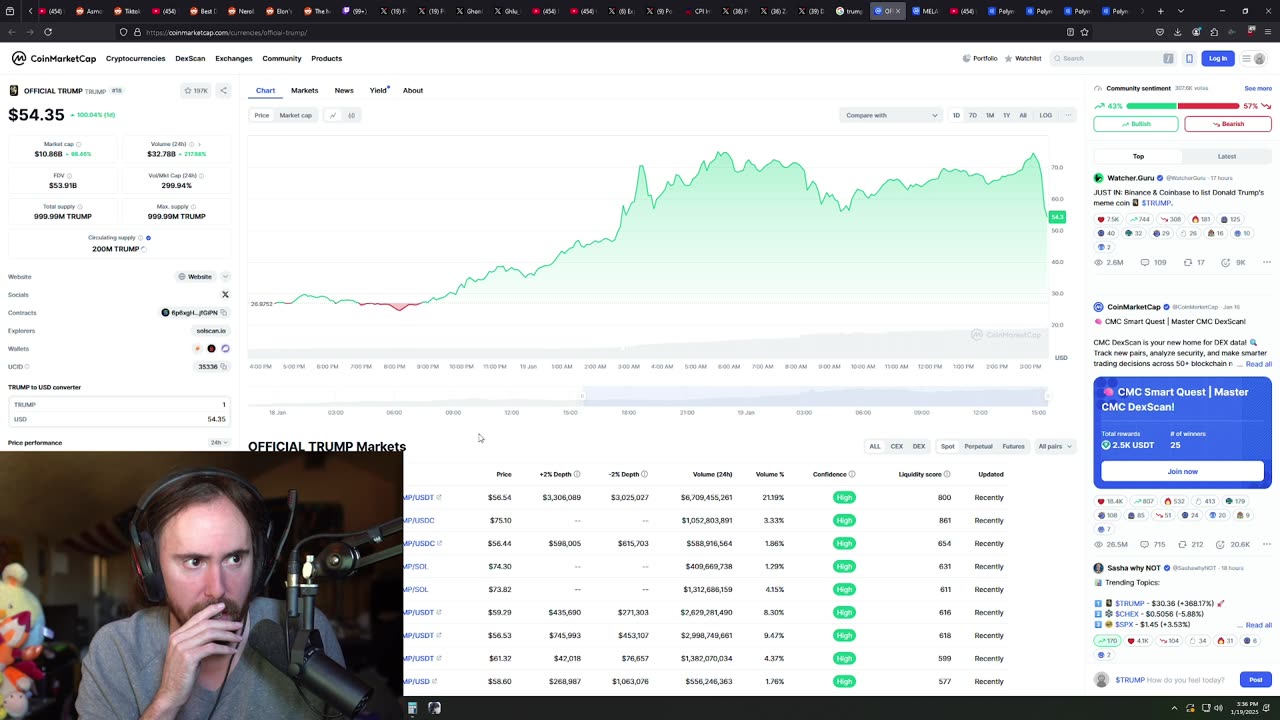The width and height of the screenshot is (1280, 720).
Task: Click the TRUMP converter amount field
Action: 119,405
